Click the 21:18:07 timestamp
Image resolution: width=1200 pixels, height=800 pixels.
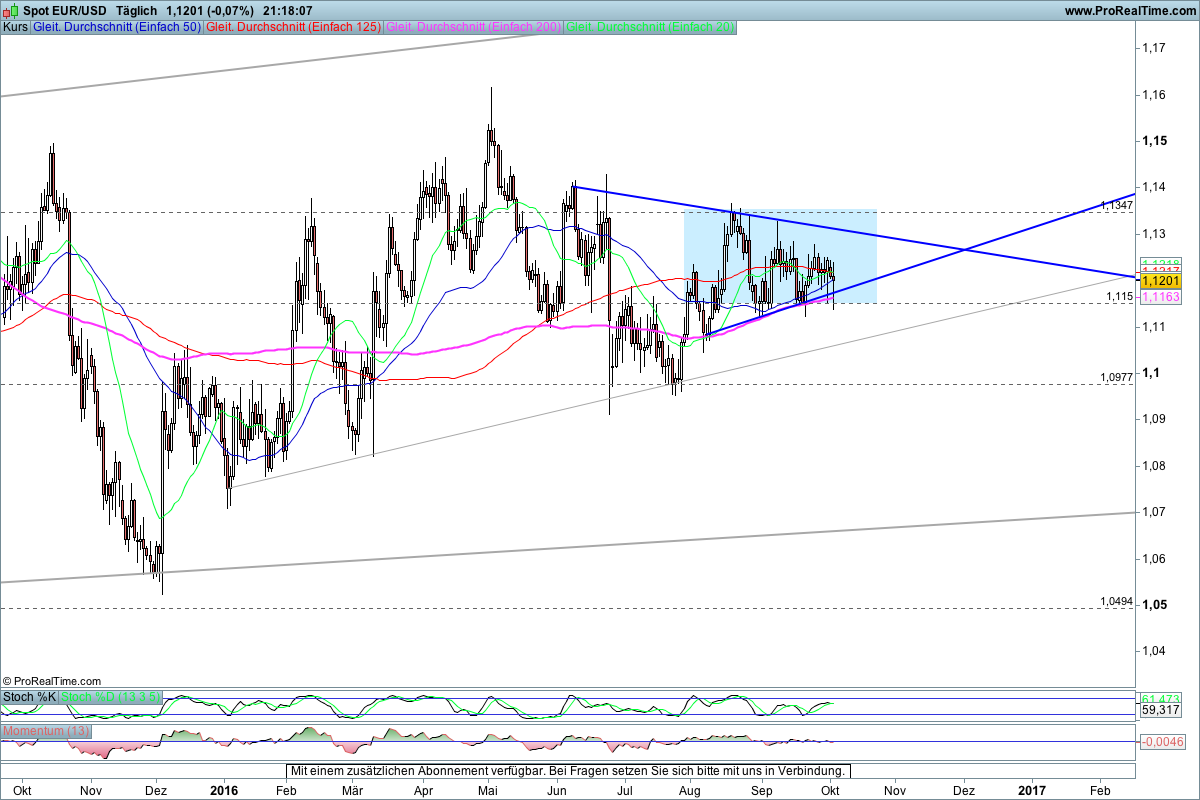(x=290, y=10)
